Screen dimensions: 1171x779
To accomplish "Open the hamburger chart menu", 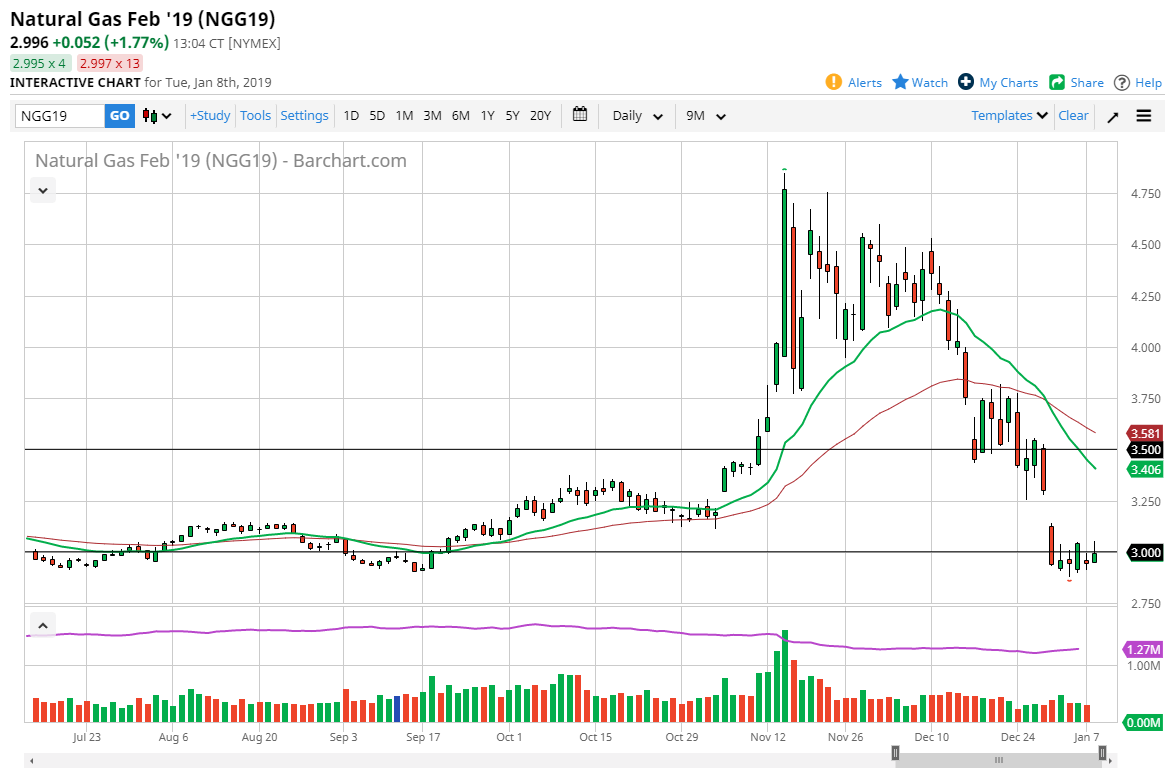I will [1144, 116].
